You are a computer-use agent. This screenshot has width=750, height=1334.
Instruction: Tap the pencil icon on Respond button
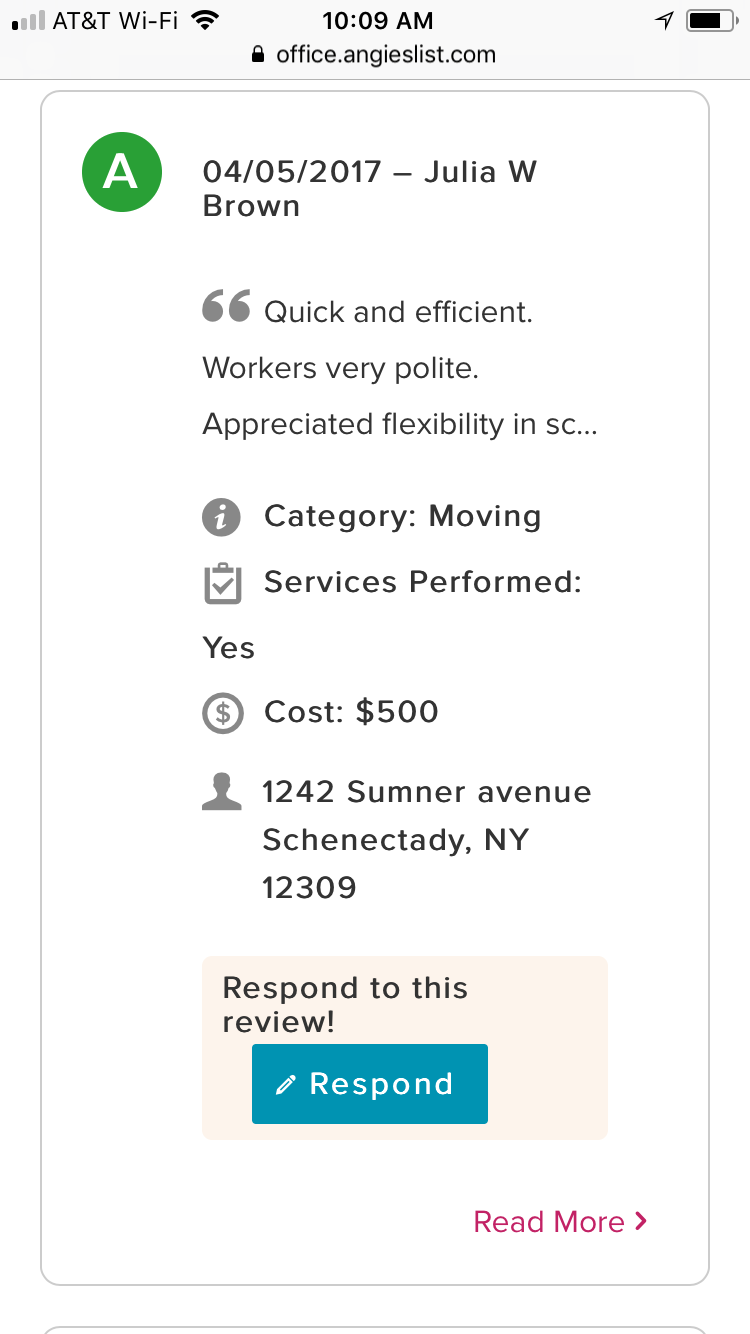tap(286, 1085)
